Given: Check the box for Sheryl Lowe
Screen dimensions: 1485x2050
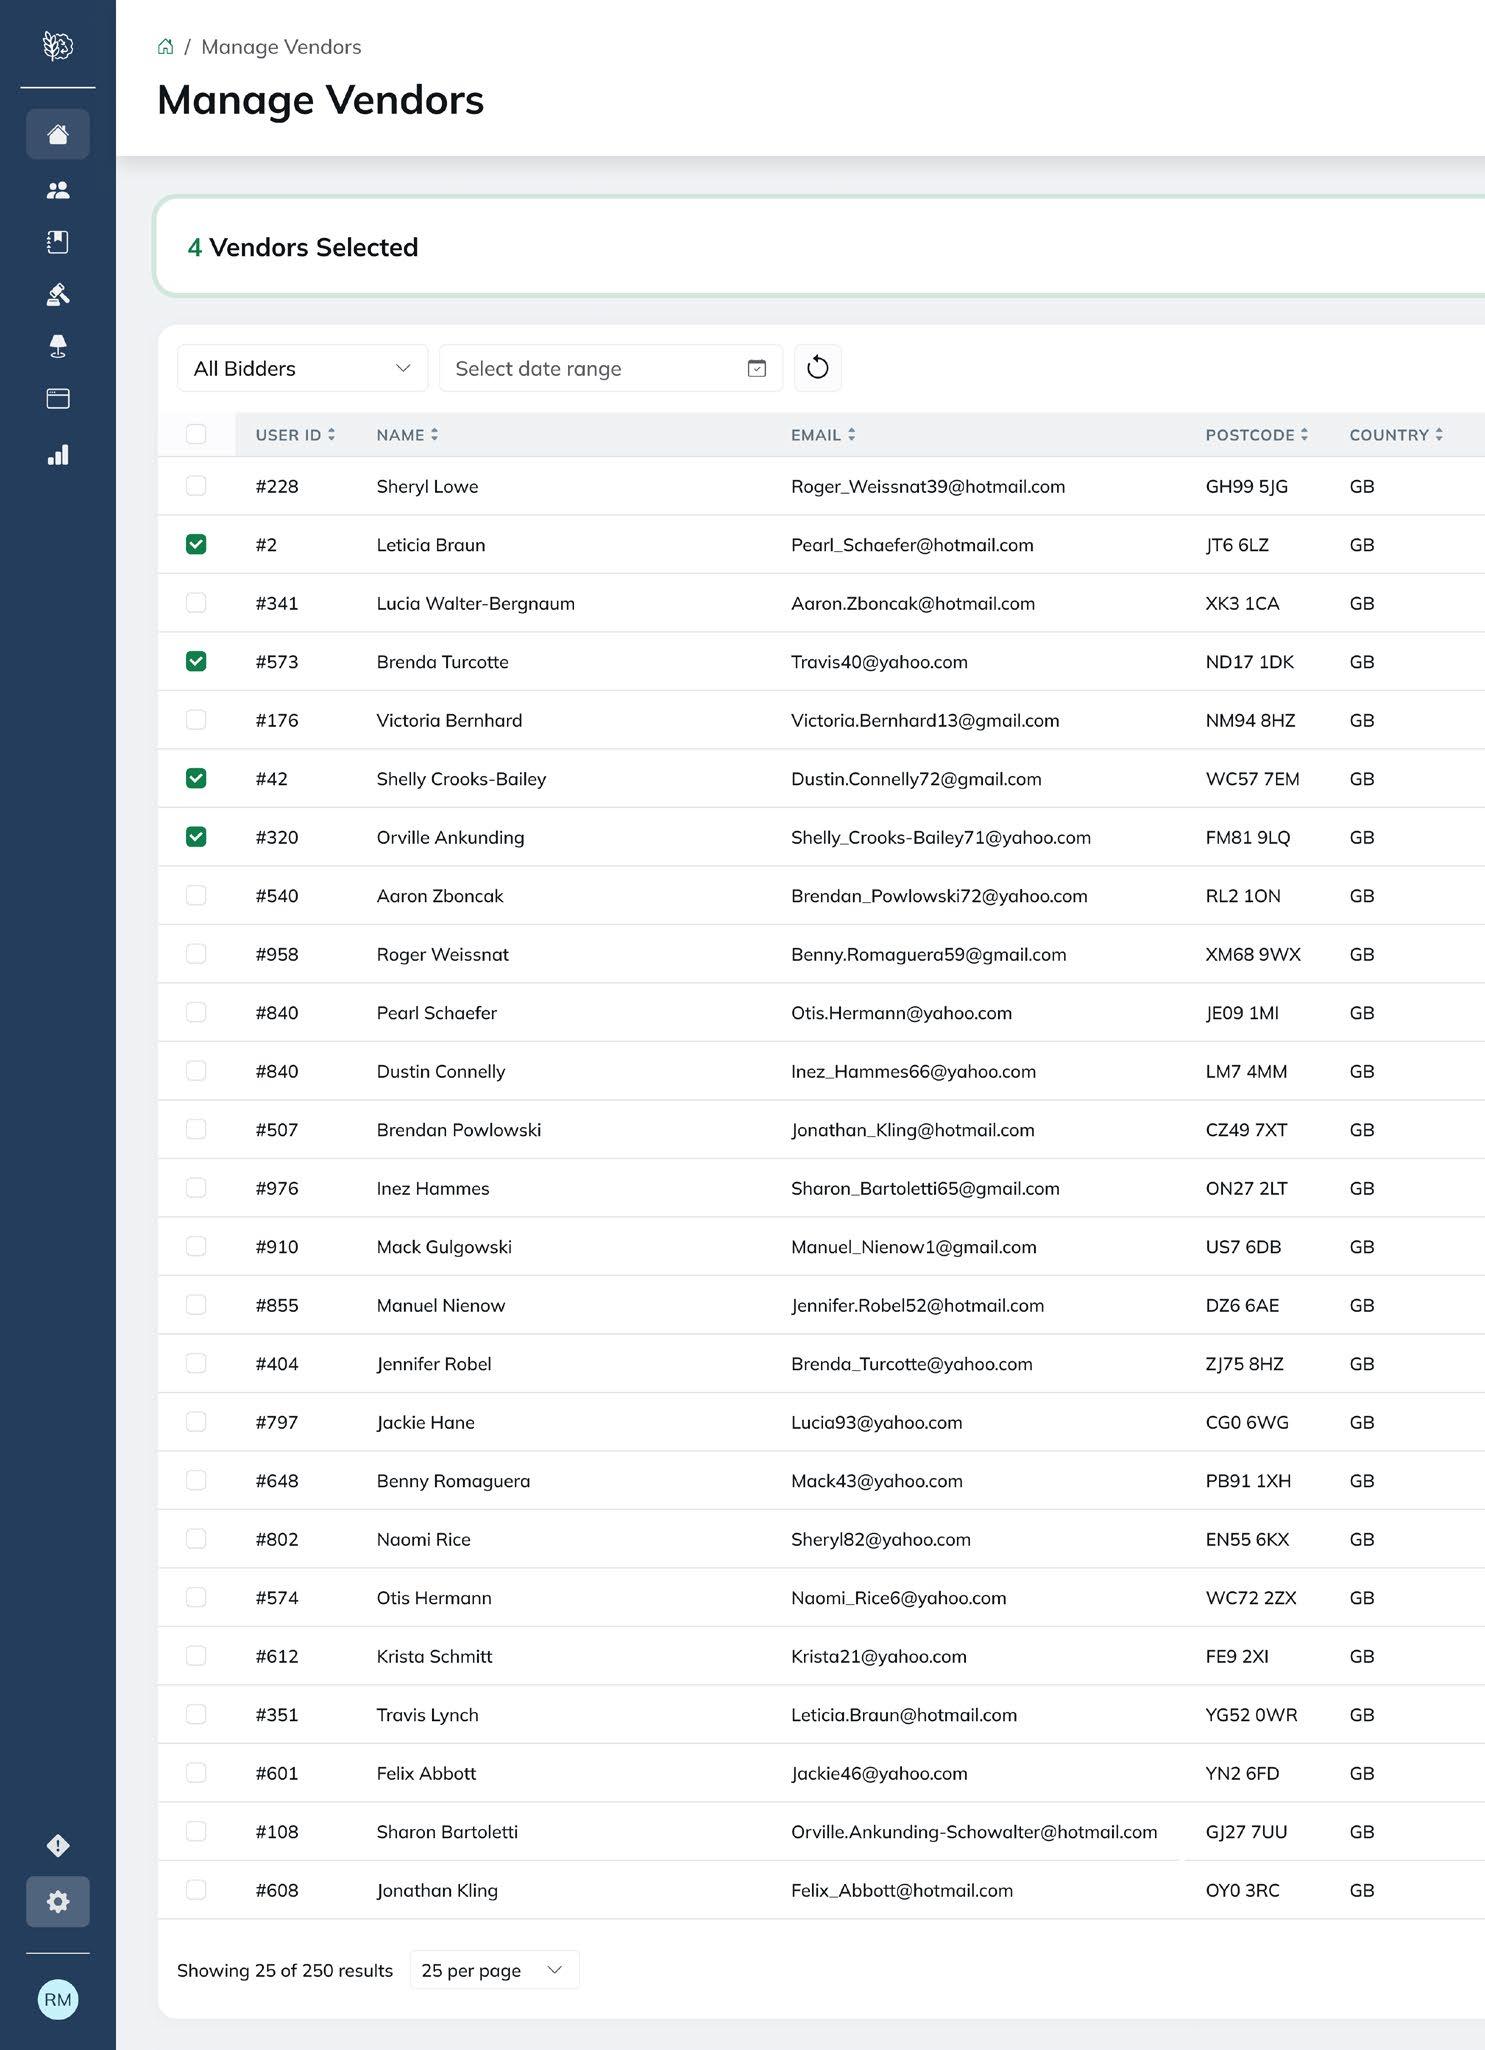Looking at the screenshot, I should pyautogui.click(x=196, y=486).
